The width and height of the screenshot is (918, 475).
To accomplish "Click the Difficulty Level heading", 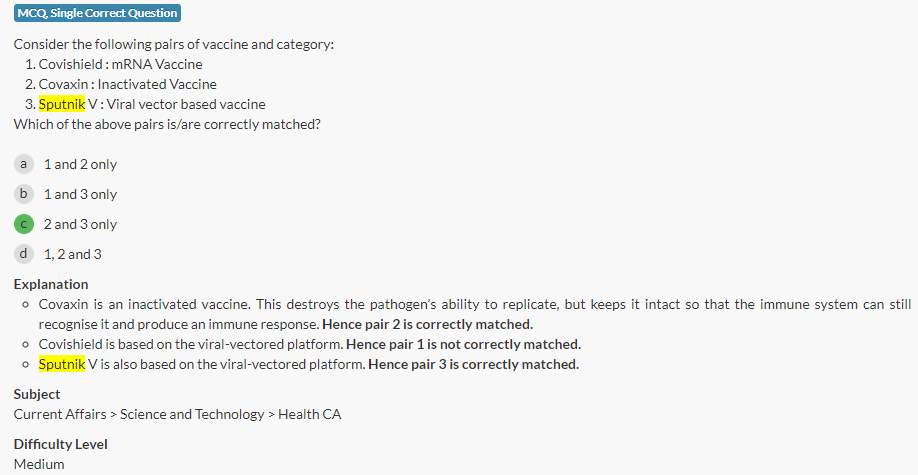I will point(61,444).
